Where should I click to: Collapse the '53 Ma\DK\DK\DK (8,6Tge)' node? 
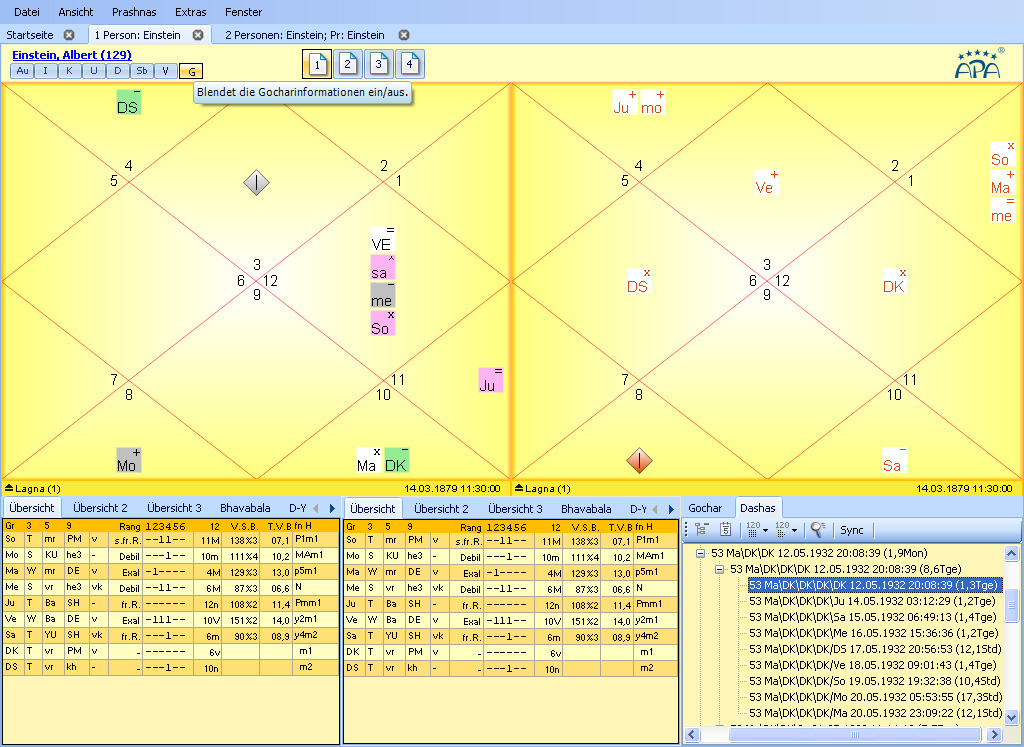tap(719, 569)
